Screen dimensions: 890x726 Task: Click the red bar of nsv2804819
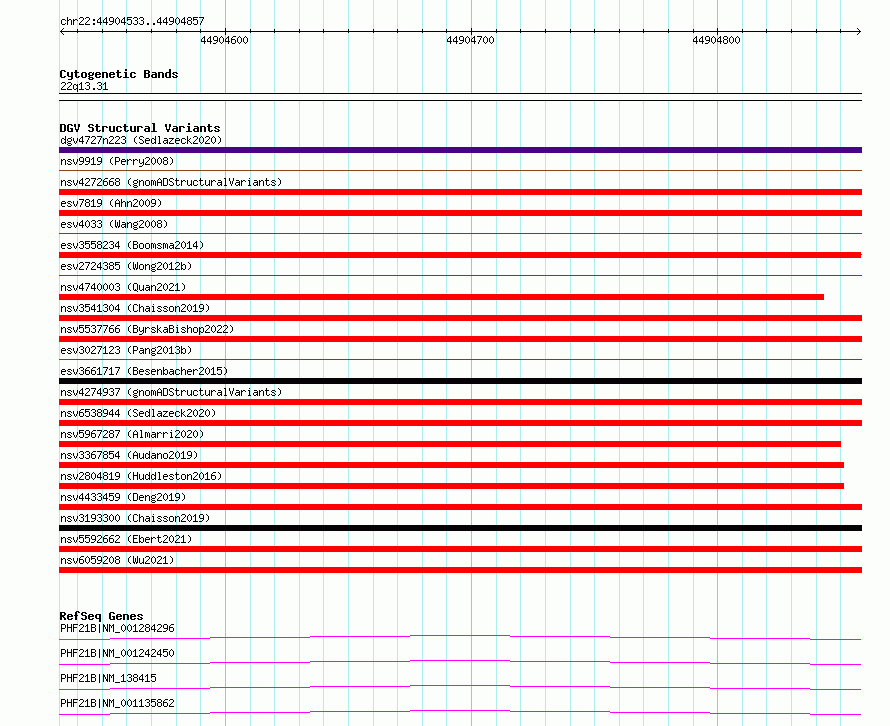pyautogui.click(x=451, y=486)
